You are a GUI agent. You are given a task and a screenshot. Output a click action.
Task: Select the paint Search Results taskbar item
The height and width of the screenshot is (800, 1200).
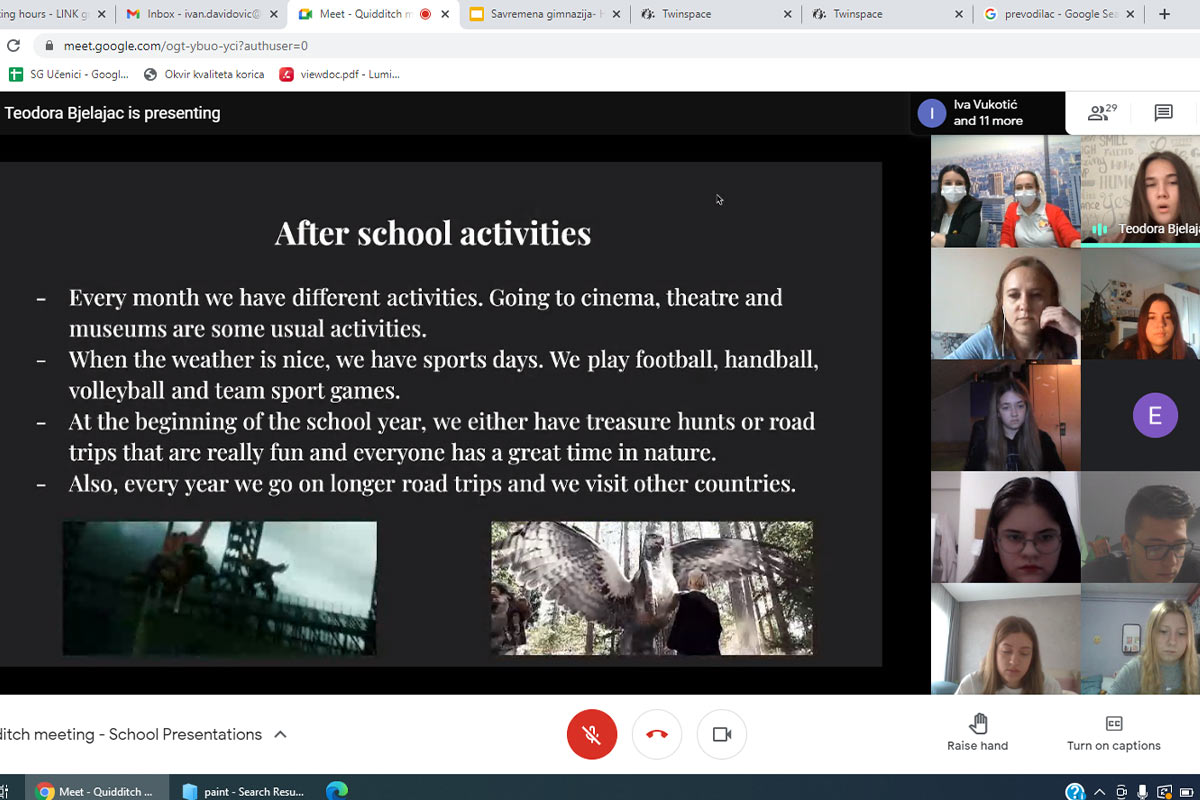(x=243, y=791)
